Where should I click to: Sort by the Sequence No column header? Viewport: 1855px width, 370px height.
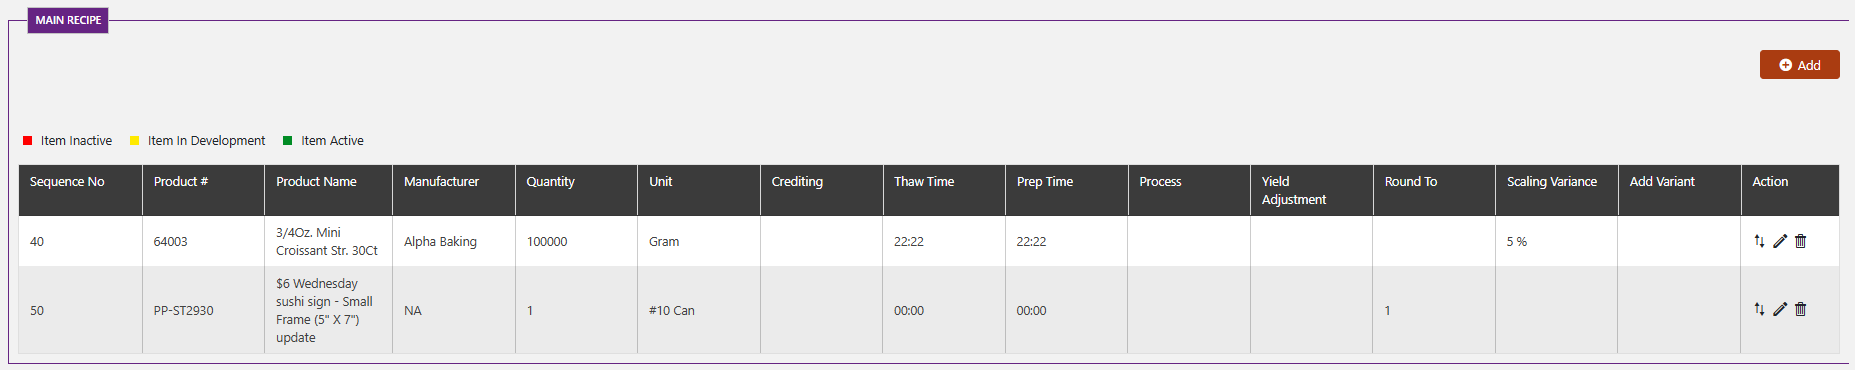(67, 182)
